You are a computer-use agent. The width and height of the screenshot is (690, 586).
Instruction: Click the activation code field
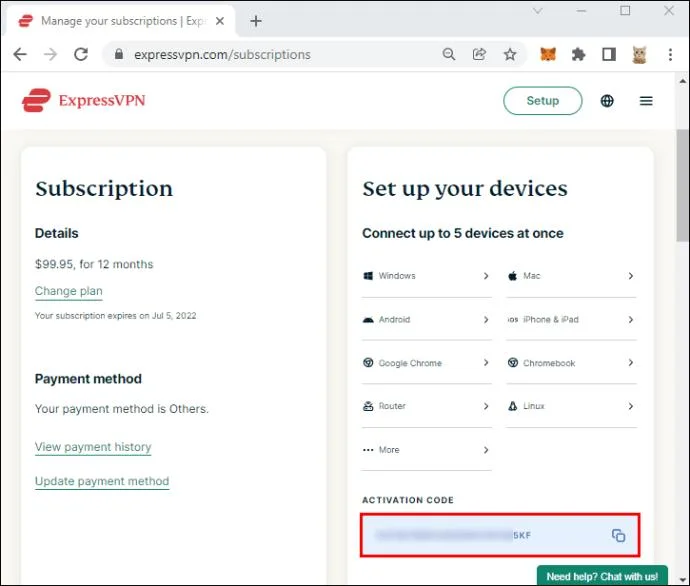point(500,535)
